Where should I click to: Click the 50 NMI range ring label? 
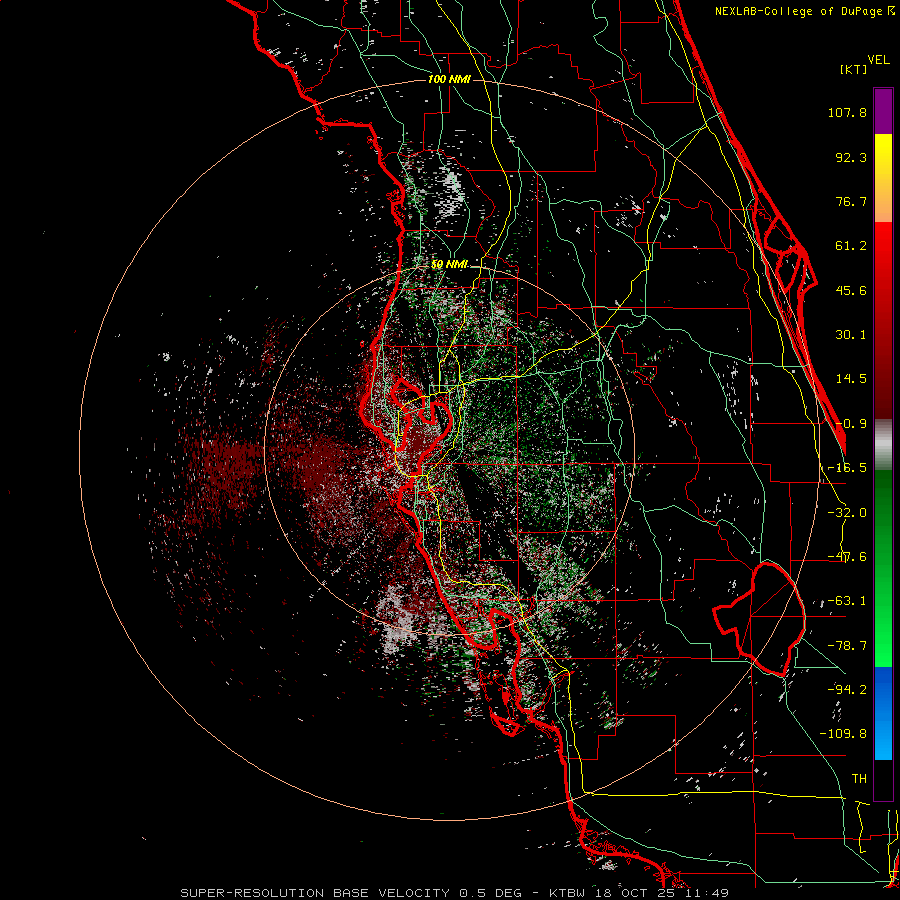pyautogui.click(x=449, y=265)
